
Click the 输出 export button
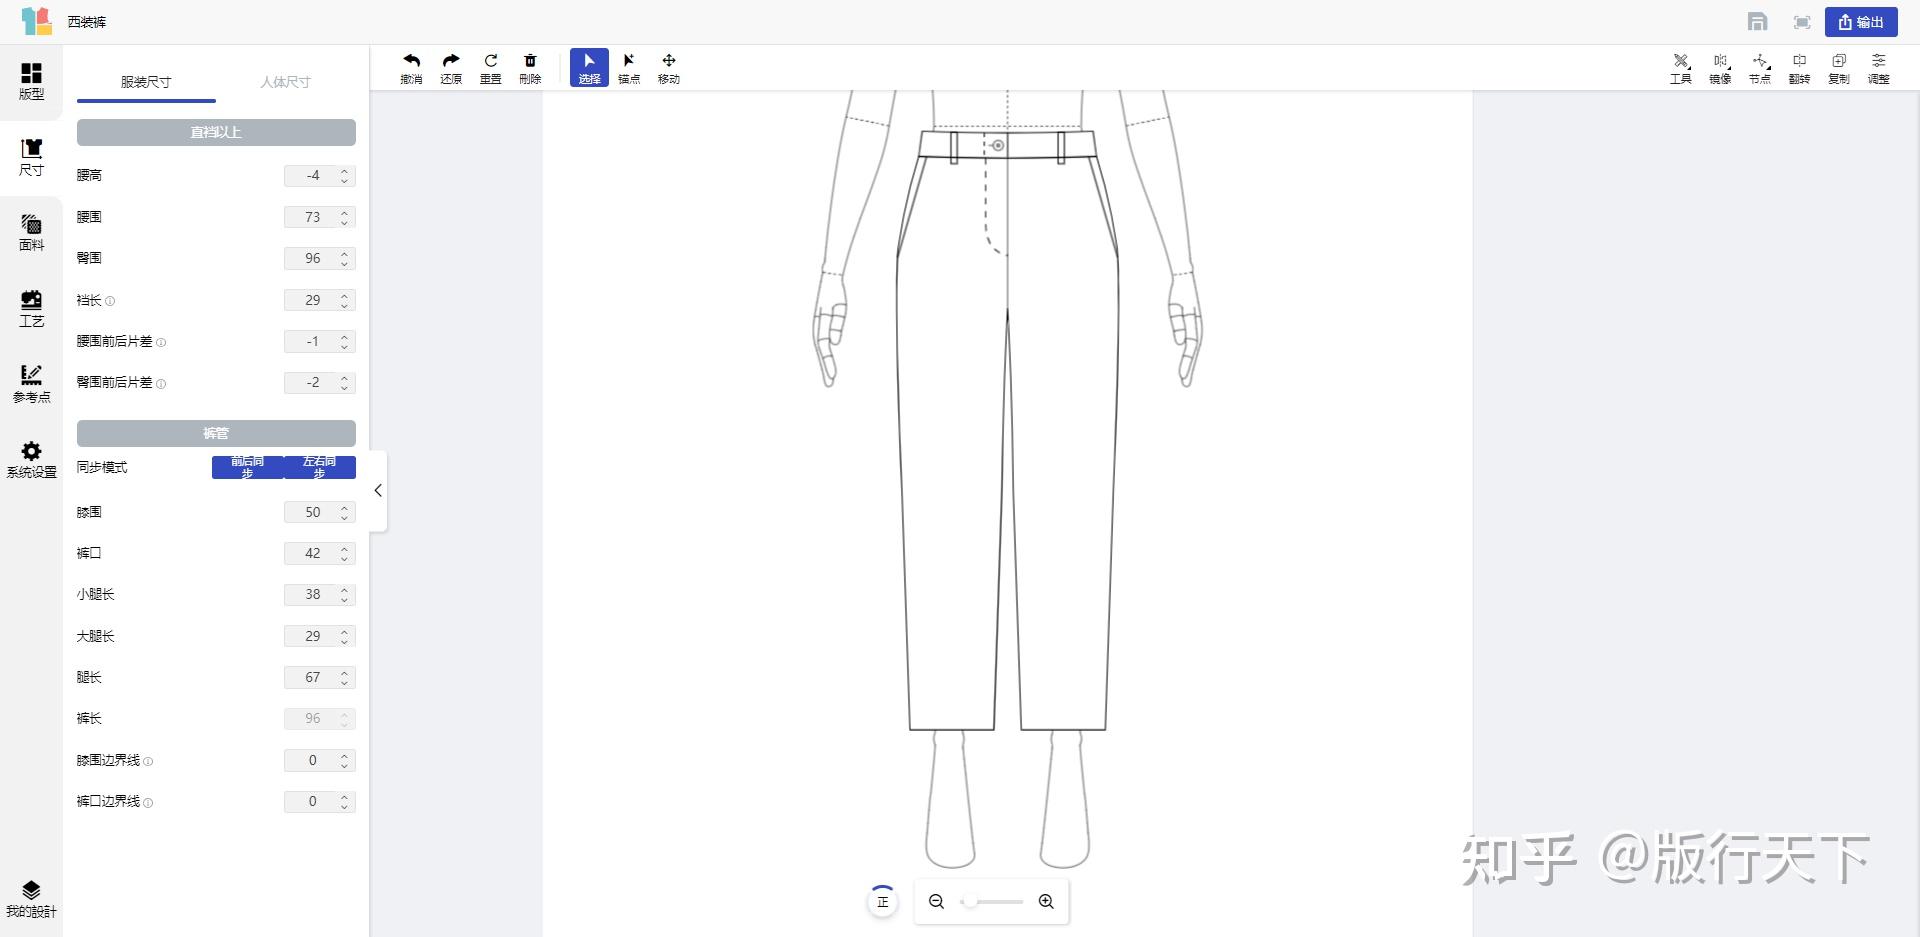1861,22
